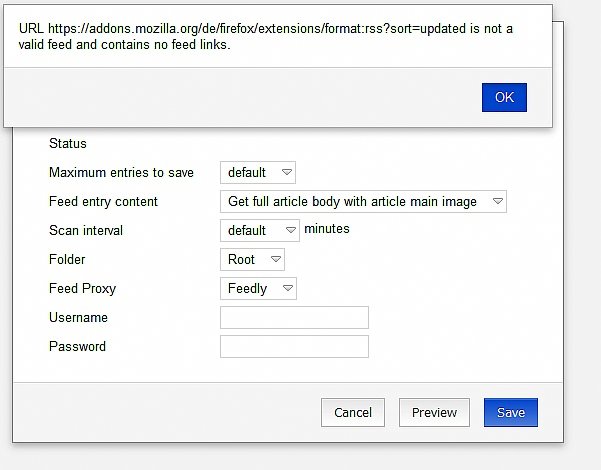Click the "Folder" label text
Screen dimensions: 601x470
pos(68,260)
